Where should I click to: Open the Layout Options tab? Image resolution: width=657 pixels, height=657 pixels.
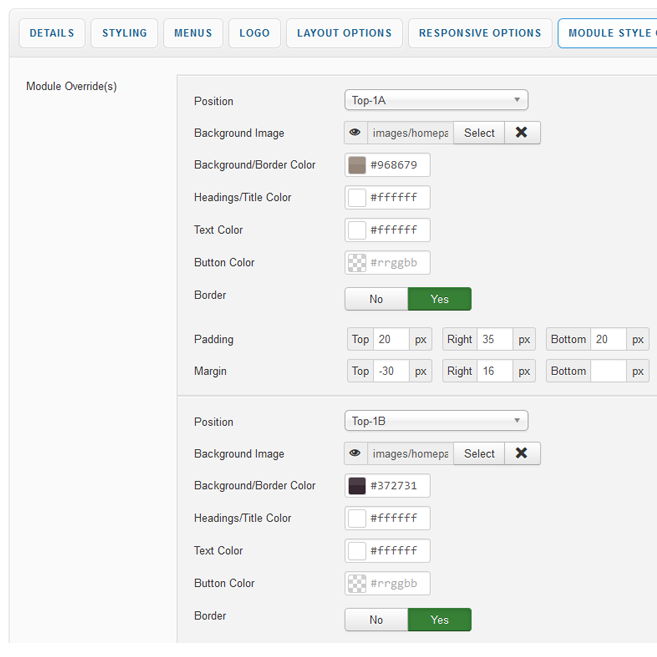[344, 33]
